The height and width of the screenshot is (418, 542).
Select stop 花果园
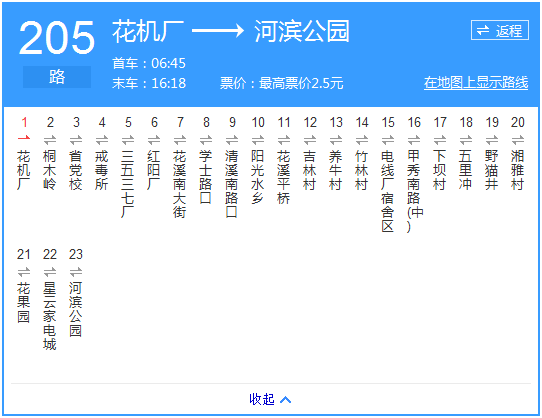(24, 303)
